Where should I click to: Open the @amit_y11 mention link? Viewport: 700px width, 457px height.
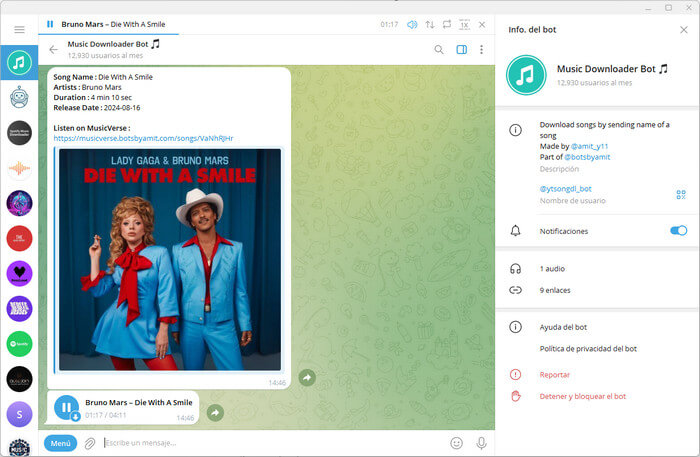point(589,146)
